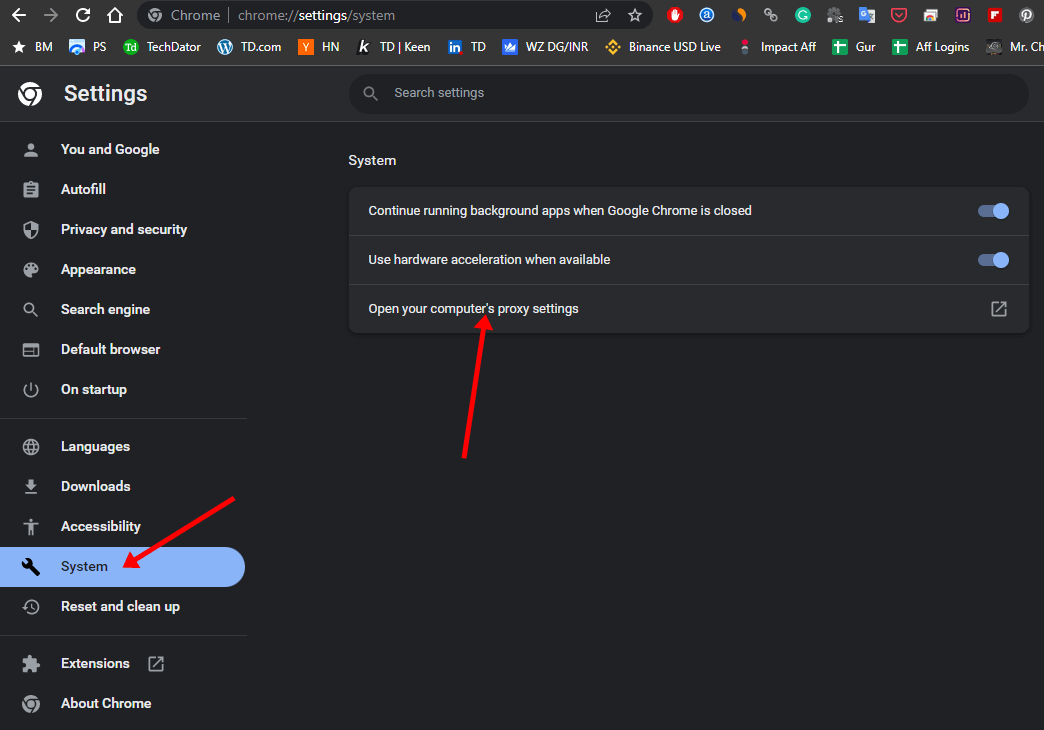1044x730 pixels.
Task: Focus the Search settings field
Action: [x=688, y=93]
